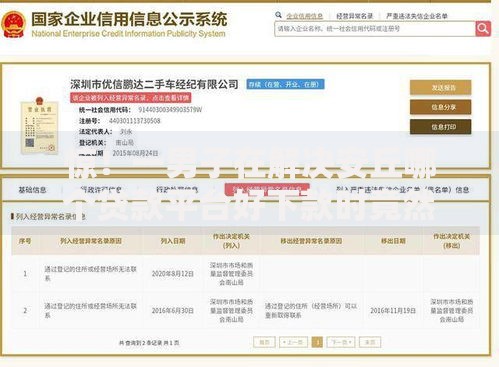Click the row 2 removal reason text
This screenshot has width=499, height=367.
(311, 310)
